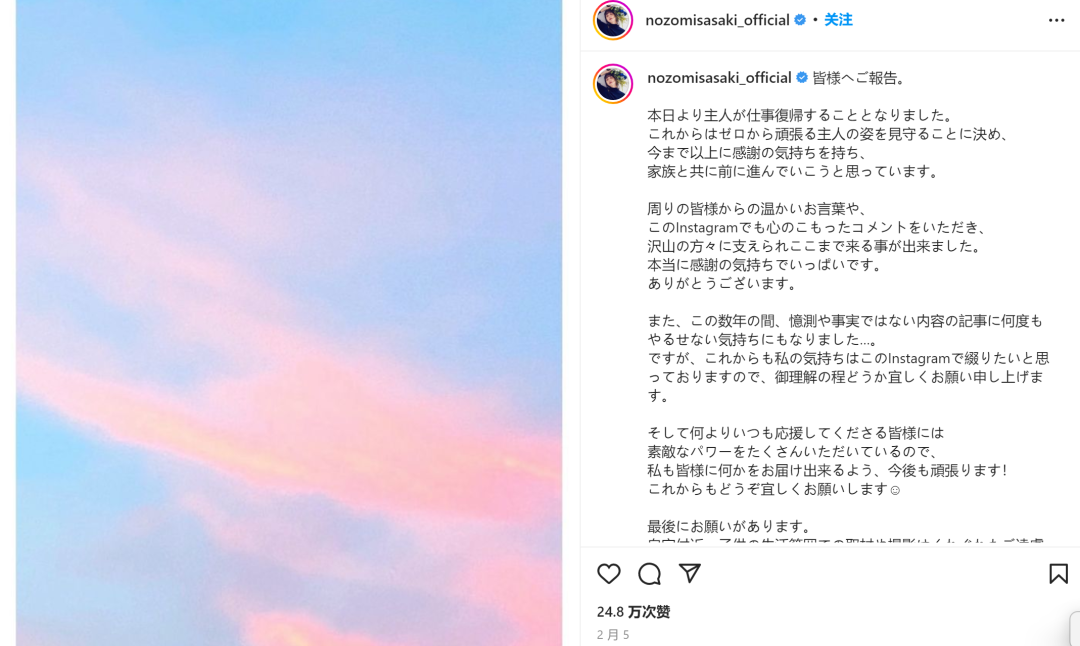This screenshot has height=646, width=1080.
Task: Share the post via paper plane icon
Action: (x=689, y=573)
